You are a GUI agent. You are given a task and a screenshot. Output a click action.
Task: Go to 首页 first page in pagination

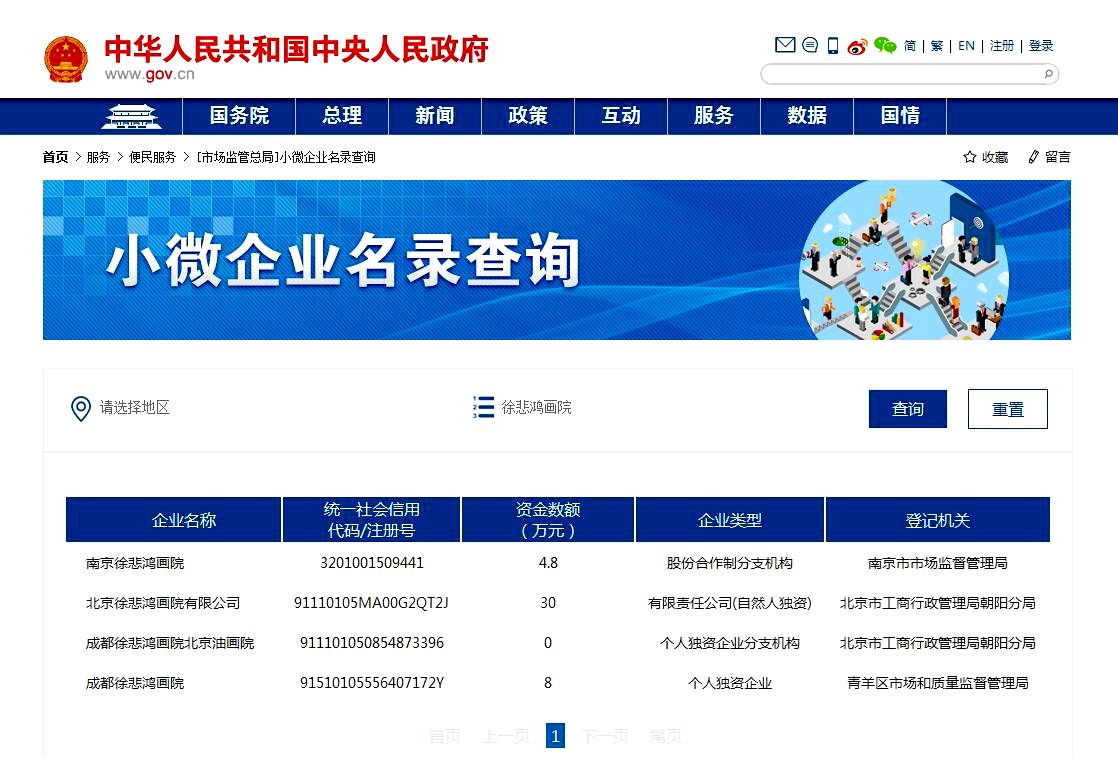(445, 736)
